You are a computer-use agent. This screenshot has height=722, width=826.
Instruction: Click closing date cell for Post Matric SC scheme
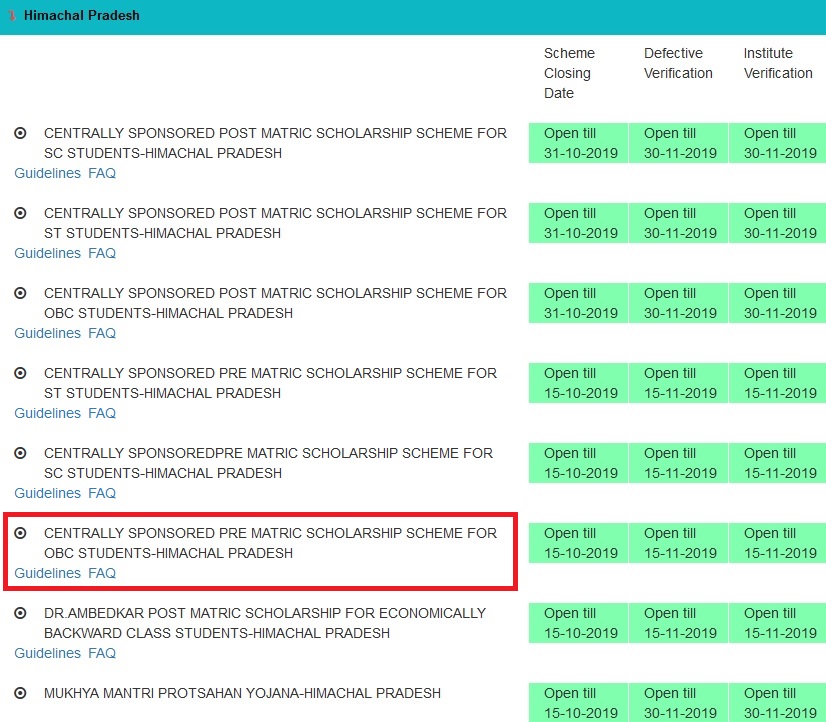pos(578,143)
